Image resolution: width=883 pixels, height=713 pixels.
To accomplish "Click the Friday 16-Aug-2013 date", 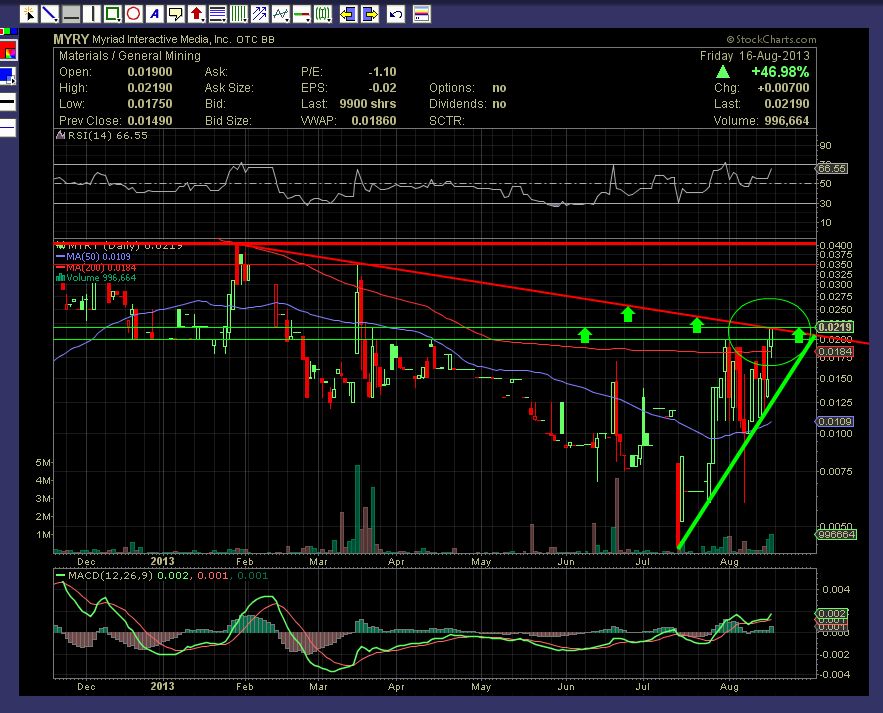I will click(x=755, y=56).
